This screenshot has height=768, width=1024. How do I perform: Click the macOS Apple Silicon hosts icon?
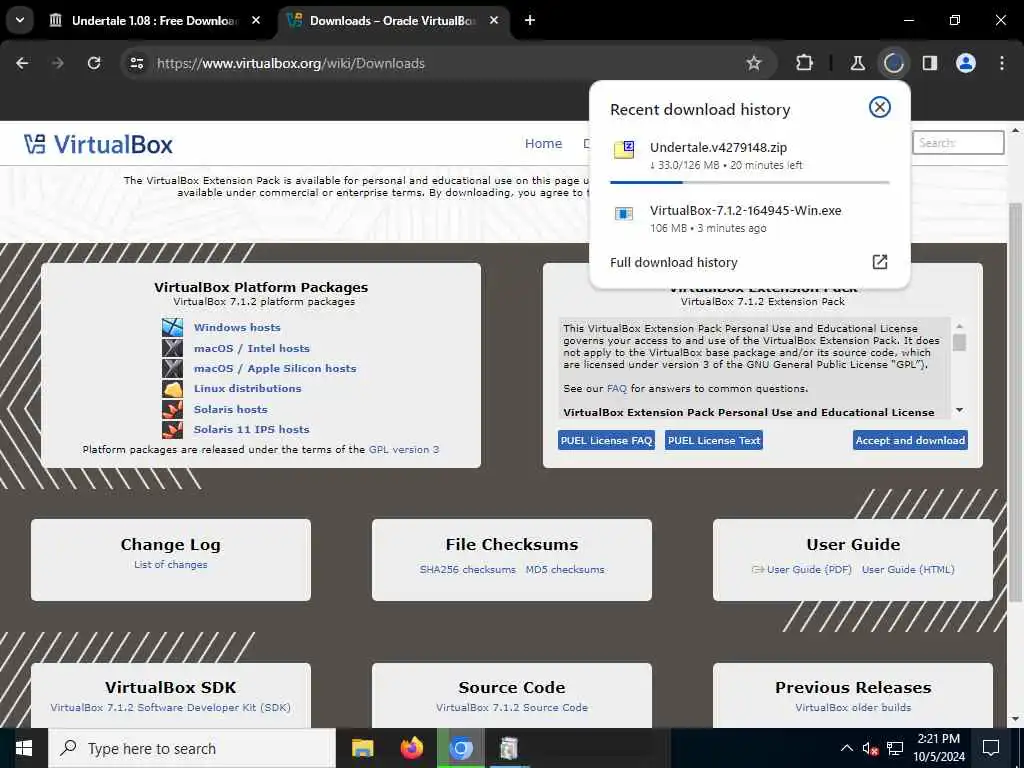coord(172,368)
